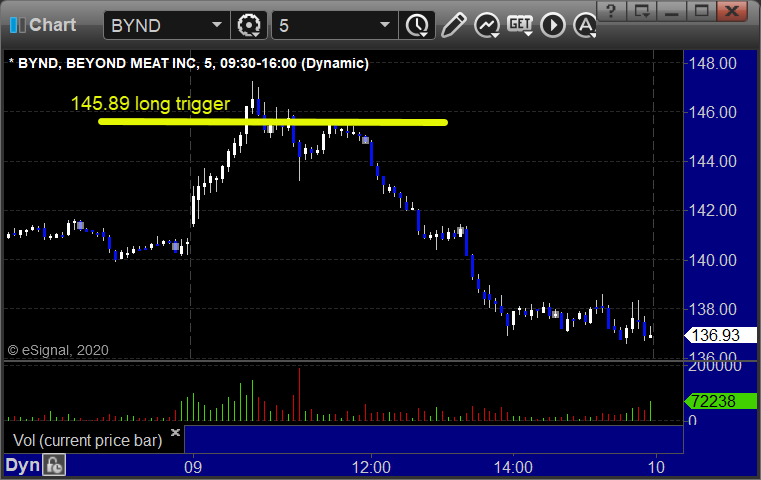Select the drawing pencil tool
Image resolution: width=761 pixels, height=480 pixels.
(x=454, y=25)
